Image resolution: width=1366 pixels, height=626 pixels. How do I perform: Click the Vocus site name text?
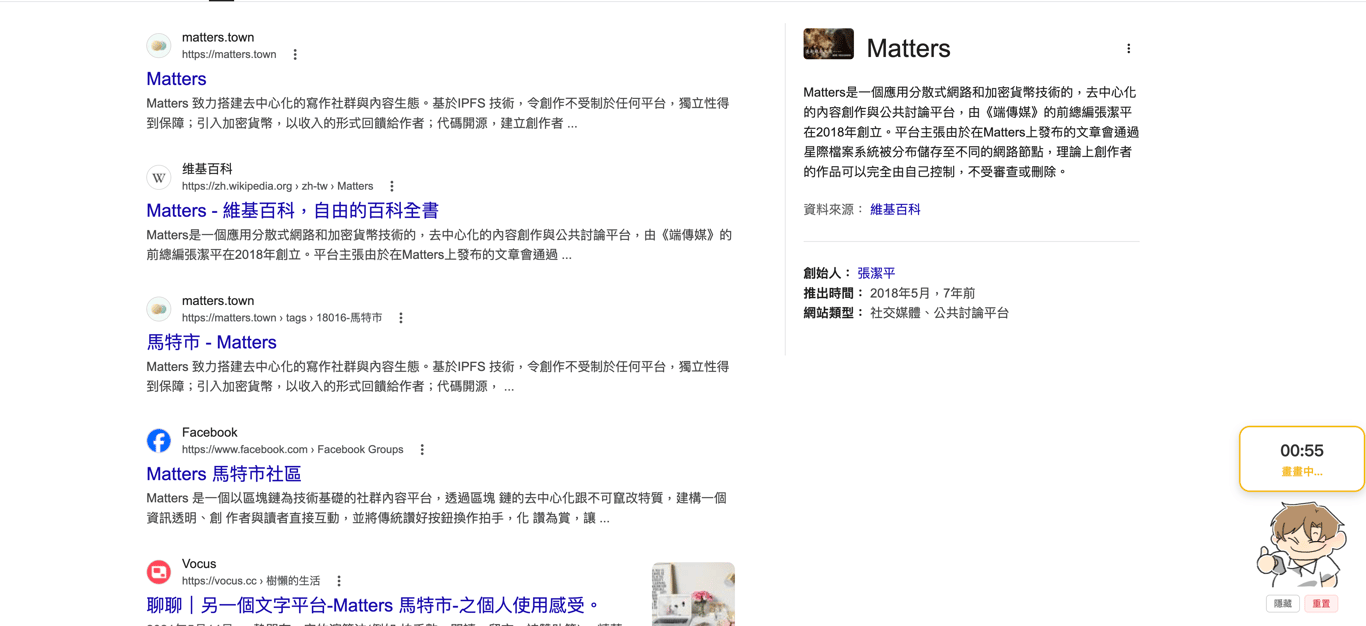(199, 564)
